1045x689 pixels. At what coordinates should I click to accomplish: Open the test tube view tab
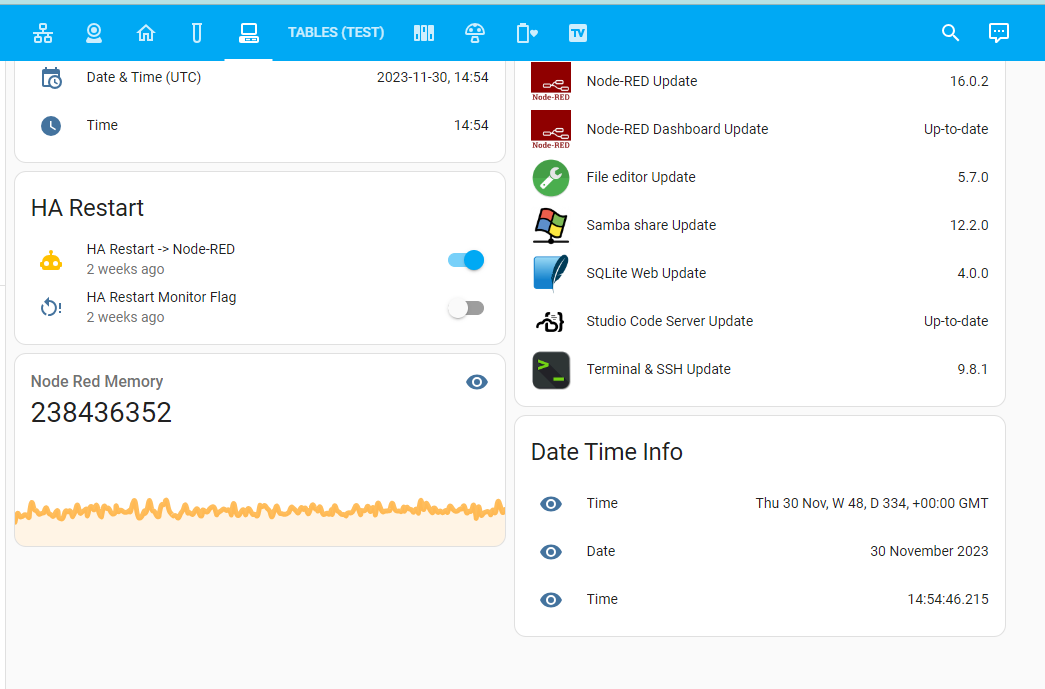(x=197, y=33)
